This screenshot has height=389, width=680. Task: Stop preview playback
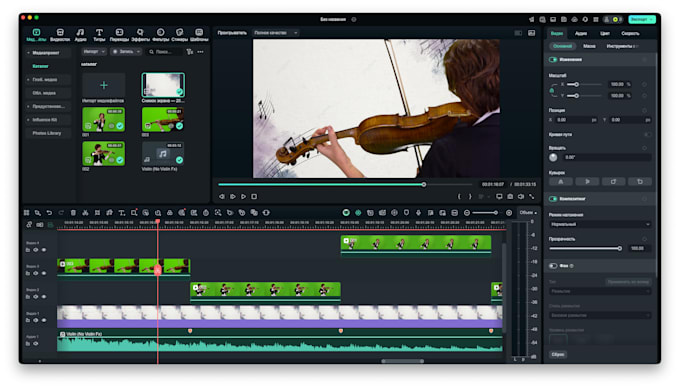point(254,196)
